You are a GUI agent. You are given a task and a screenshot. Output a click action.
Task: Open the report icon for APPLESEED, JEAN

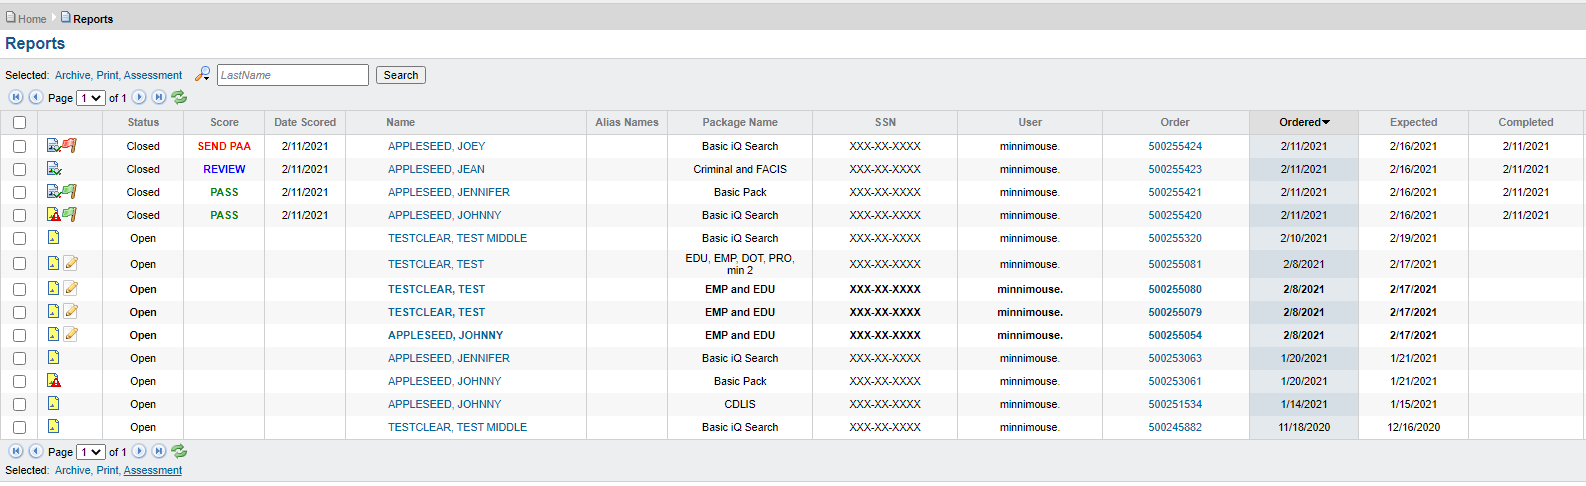[x=54, y=169]
